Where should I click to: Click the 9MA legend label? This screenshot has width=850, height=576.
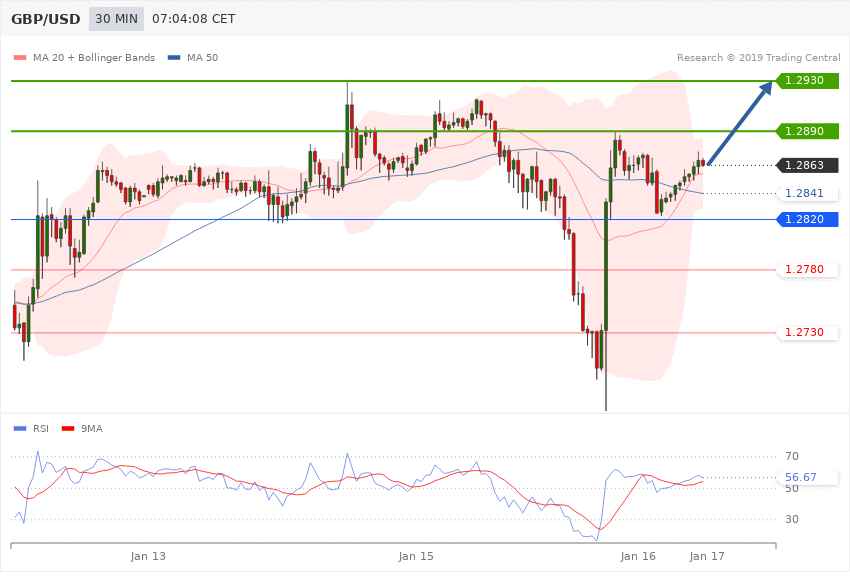[x=92, y=429]
